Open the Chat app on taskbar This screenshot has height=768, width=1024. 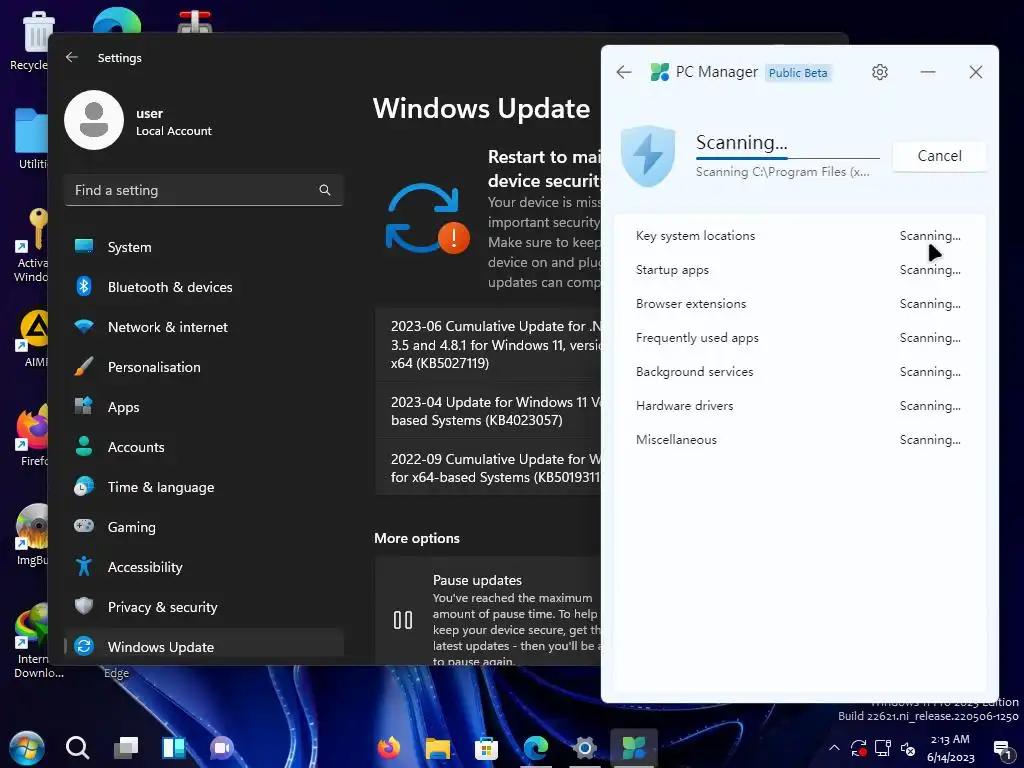[222, 748]
